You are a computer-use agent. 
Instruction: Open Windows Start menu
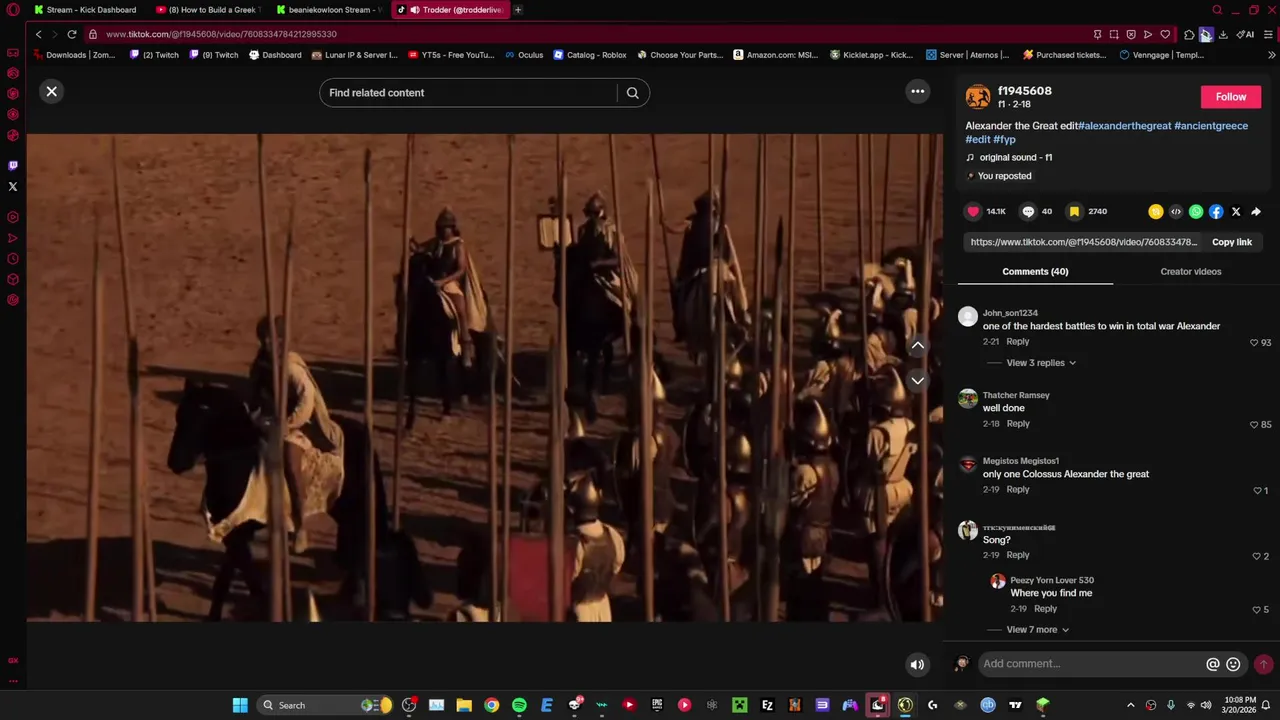point(240,705)
